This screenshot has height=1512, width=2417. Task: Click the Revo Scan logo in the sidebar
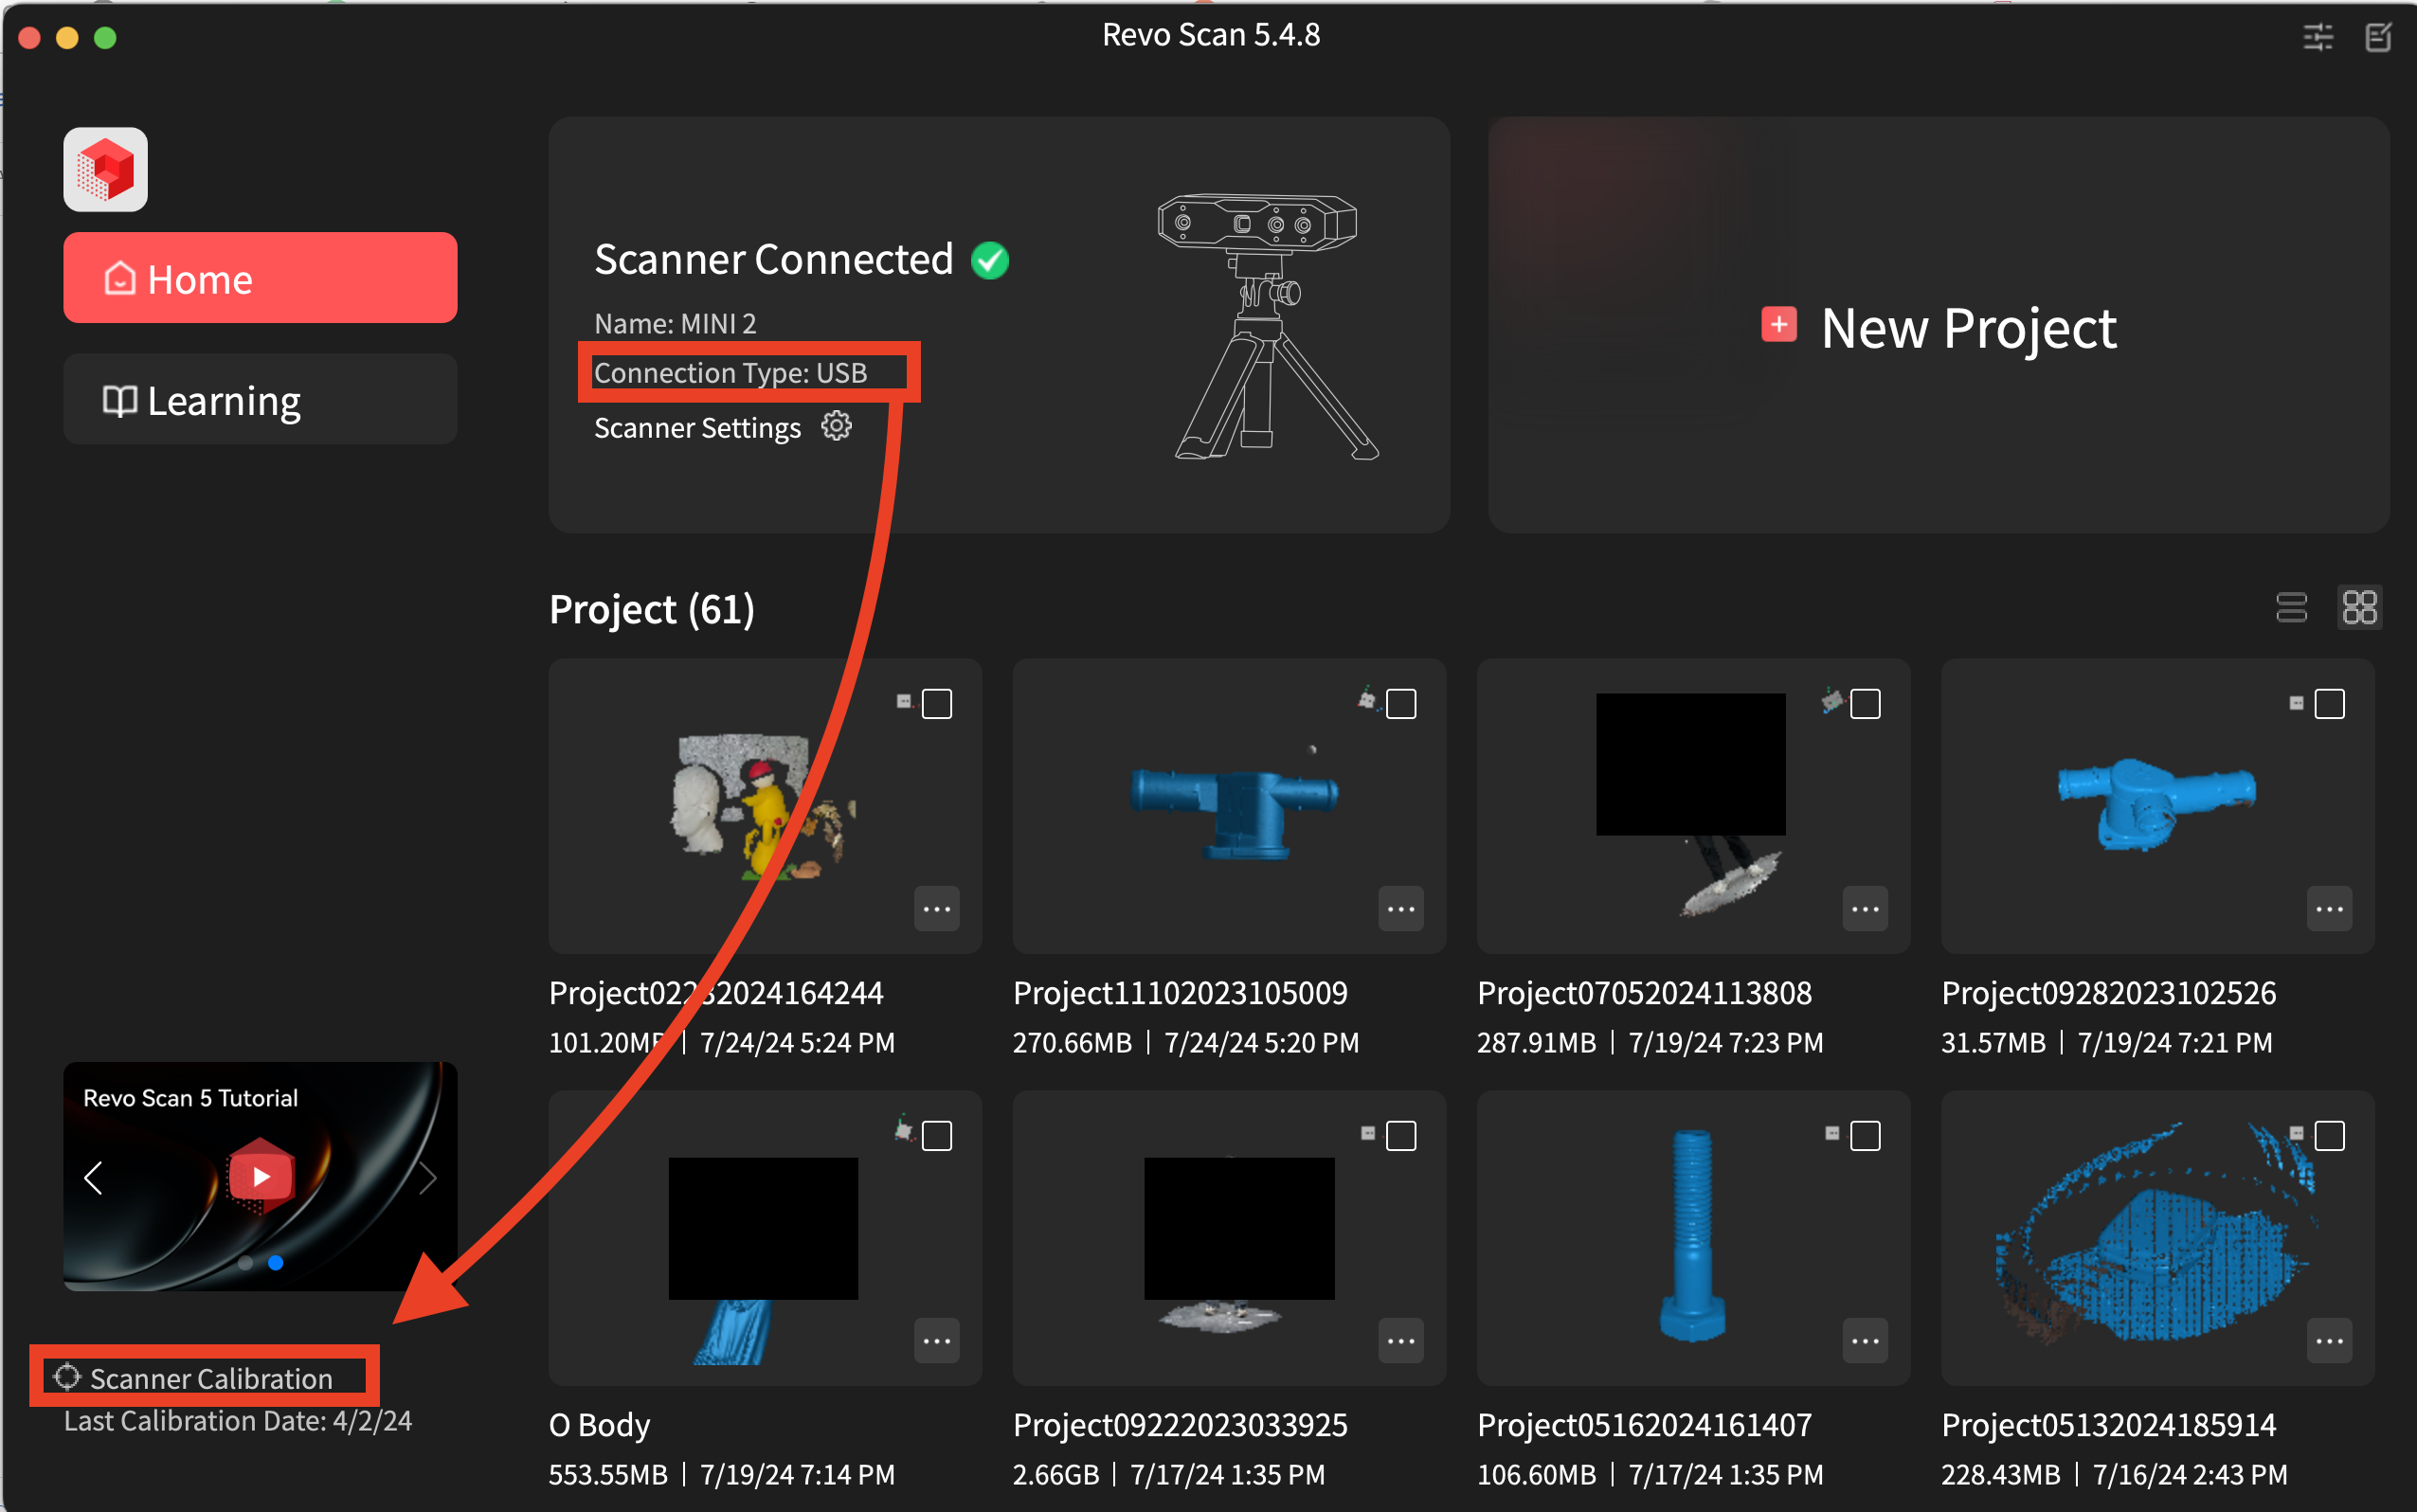(x=105, y=168)
